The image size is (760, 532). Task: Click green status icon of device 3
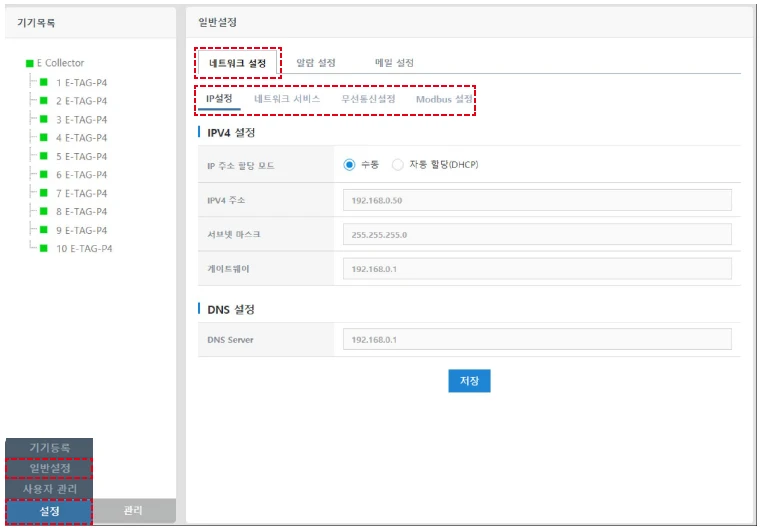click(x=44, y=119)
